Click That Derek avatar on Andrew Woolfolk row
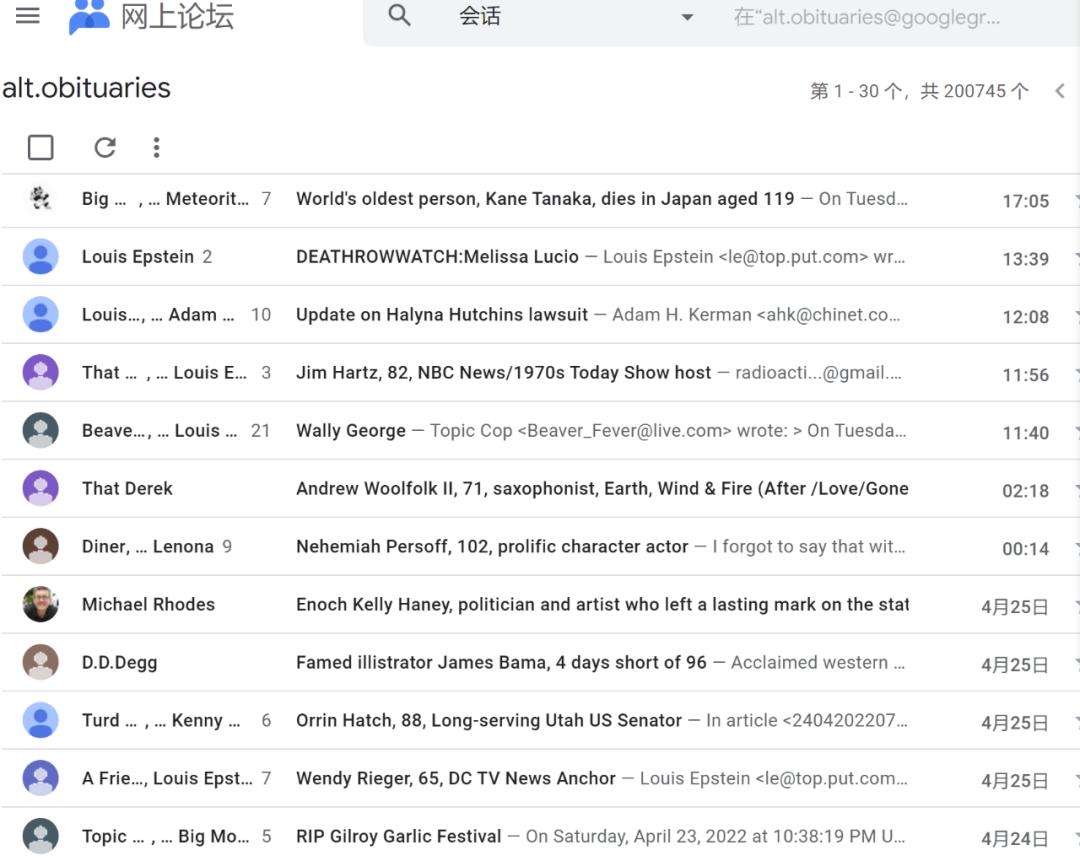Image resolution: width=1080 pixels, height=861 pixels. click(x=41, y=488)
